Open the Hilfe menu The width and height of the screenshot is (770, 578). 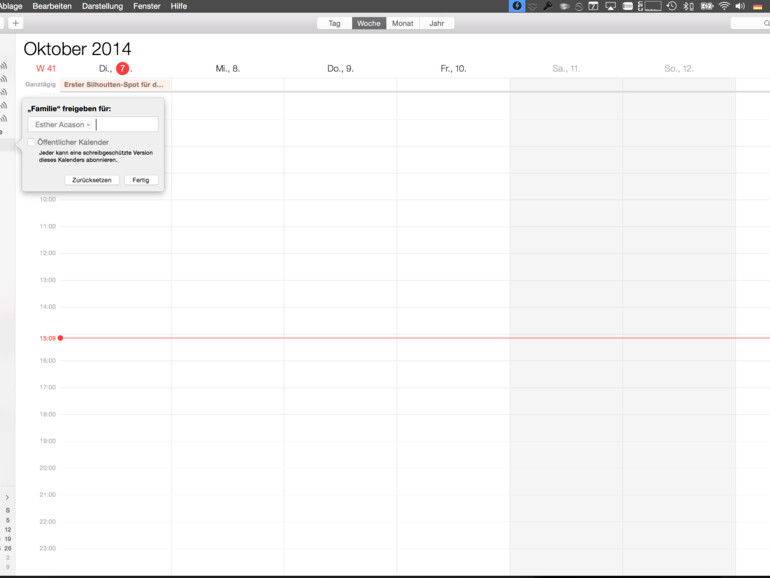[179, 6]
